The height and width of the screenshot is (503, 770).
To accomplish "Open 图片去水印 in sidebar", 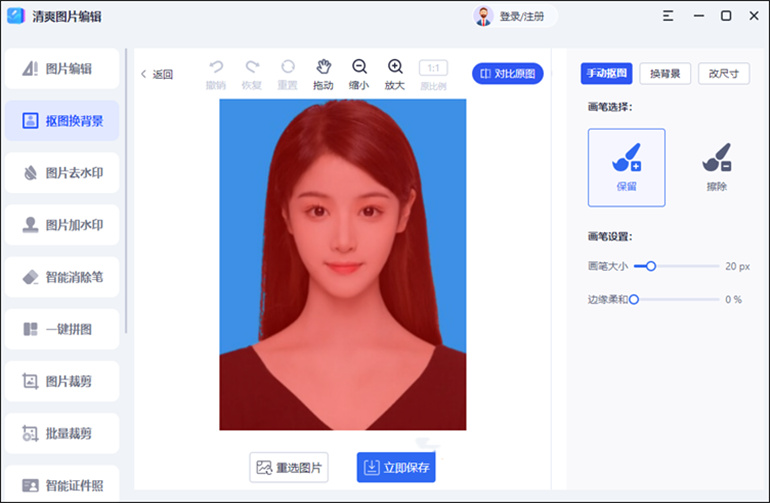I will pos(62,172).
